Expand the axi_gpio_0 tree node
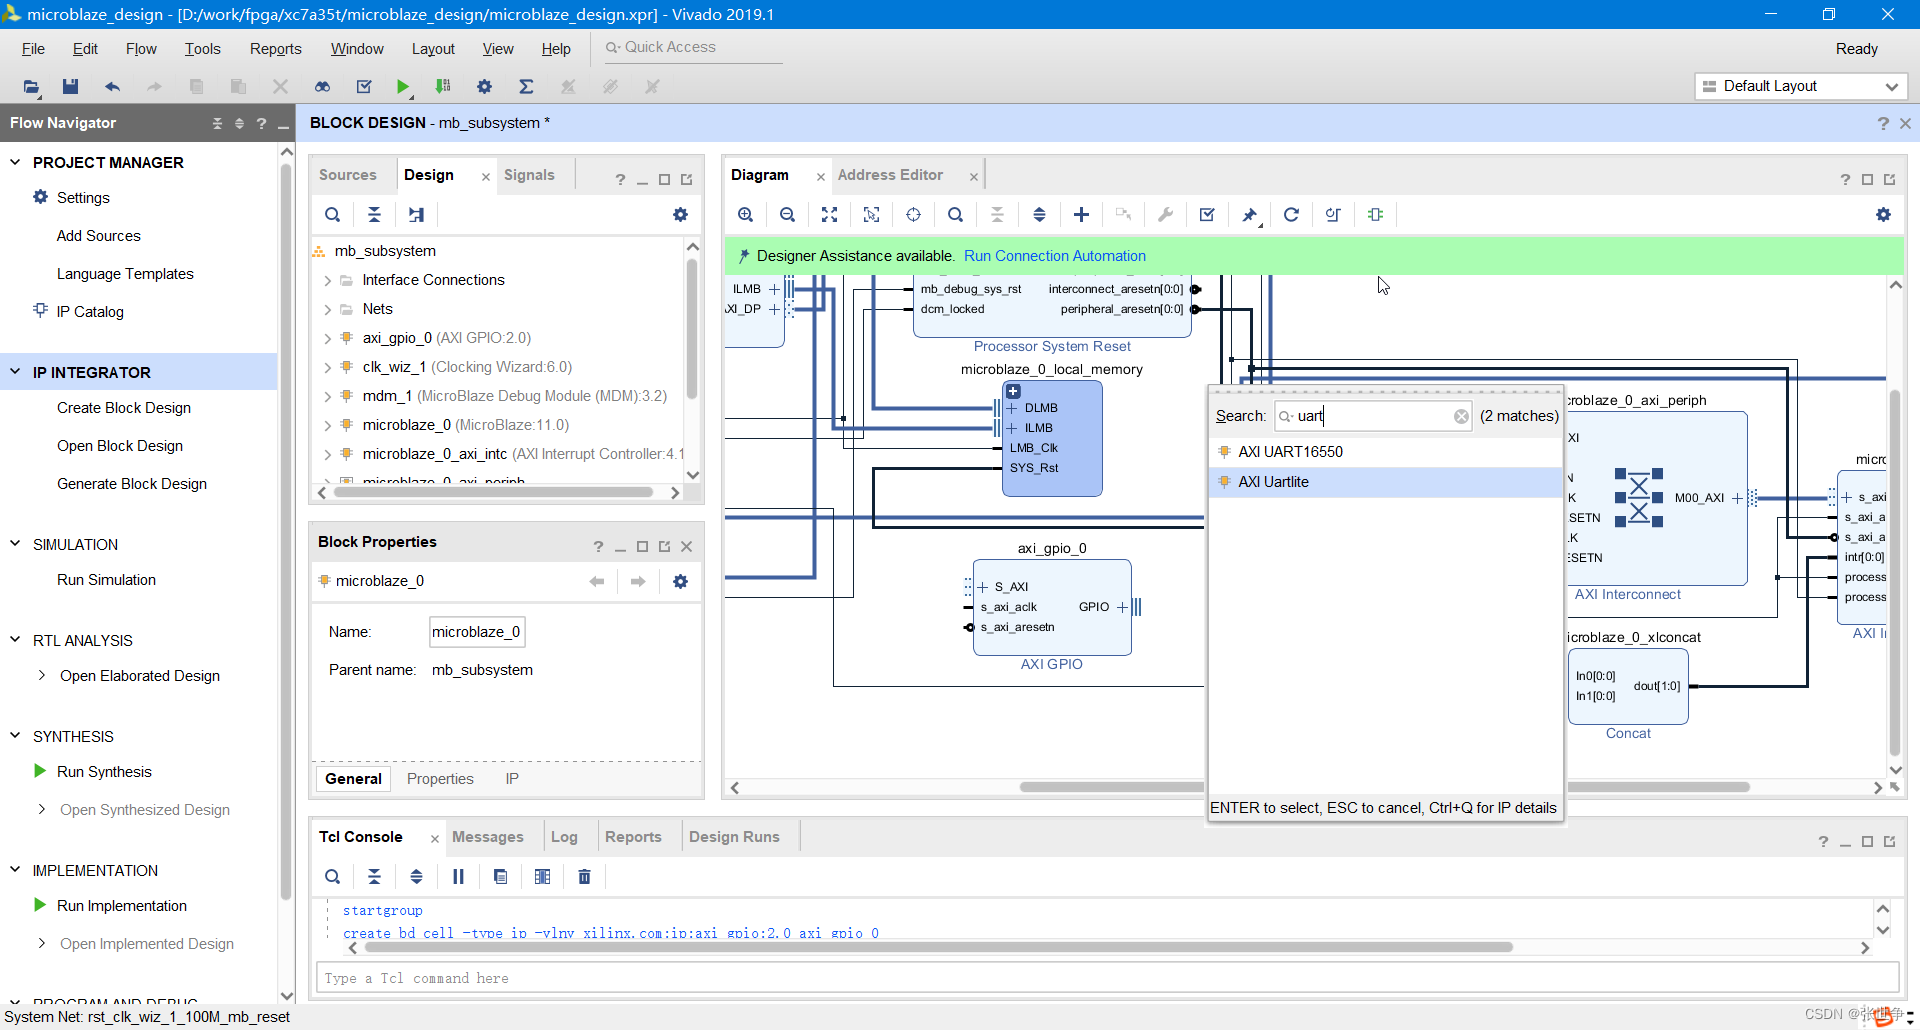The image size is (1920, 1030). 327,339
